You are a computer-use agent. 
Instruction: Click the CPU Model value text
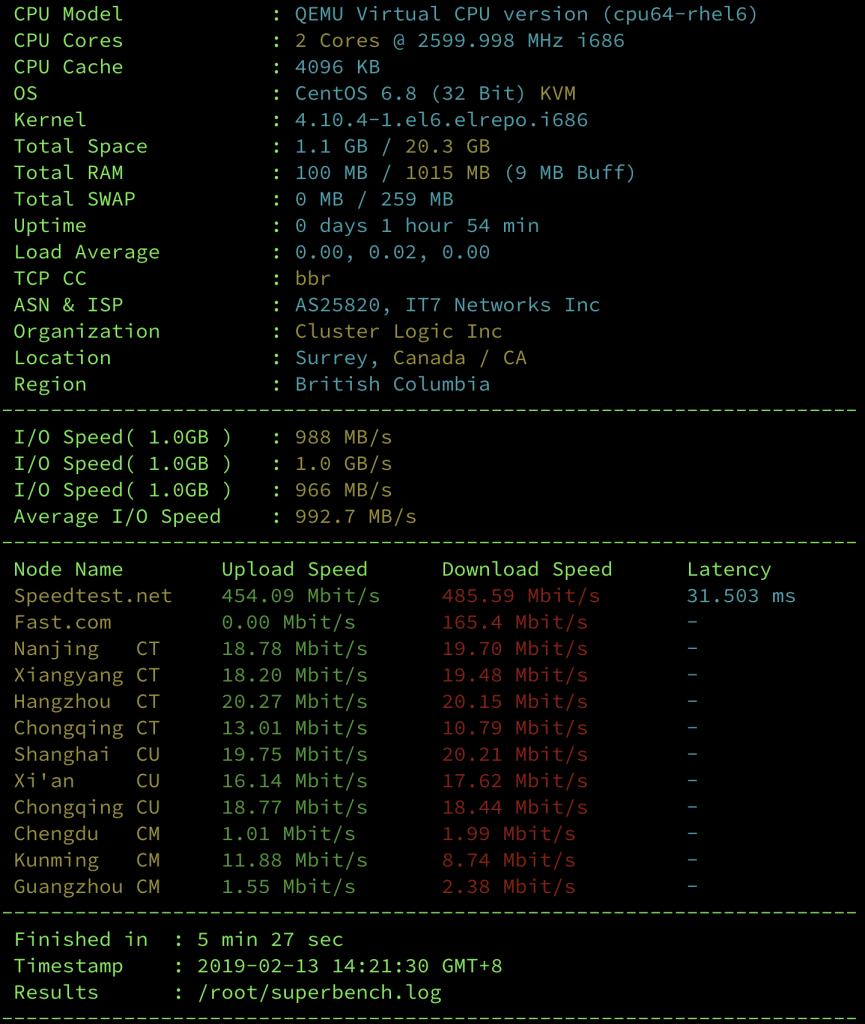click(x=526, y=14)
